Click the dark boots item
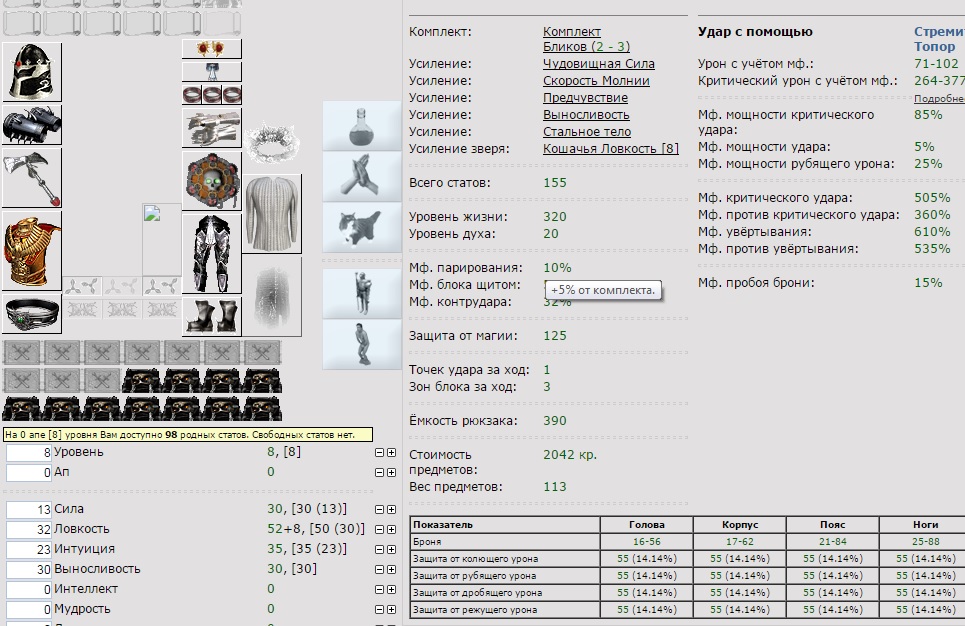Viewport: 965px width, 626px height. pyautogui.click(x=212, y=316)
